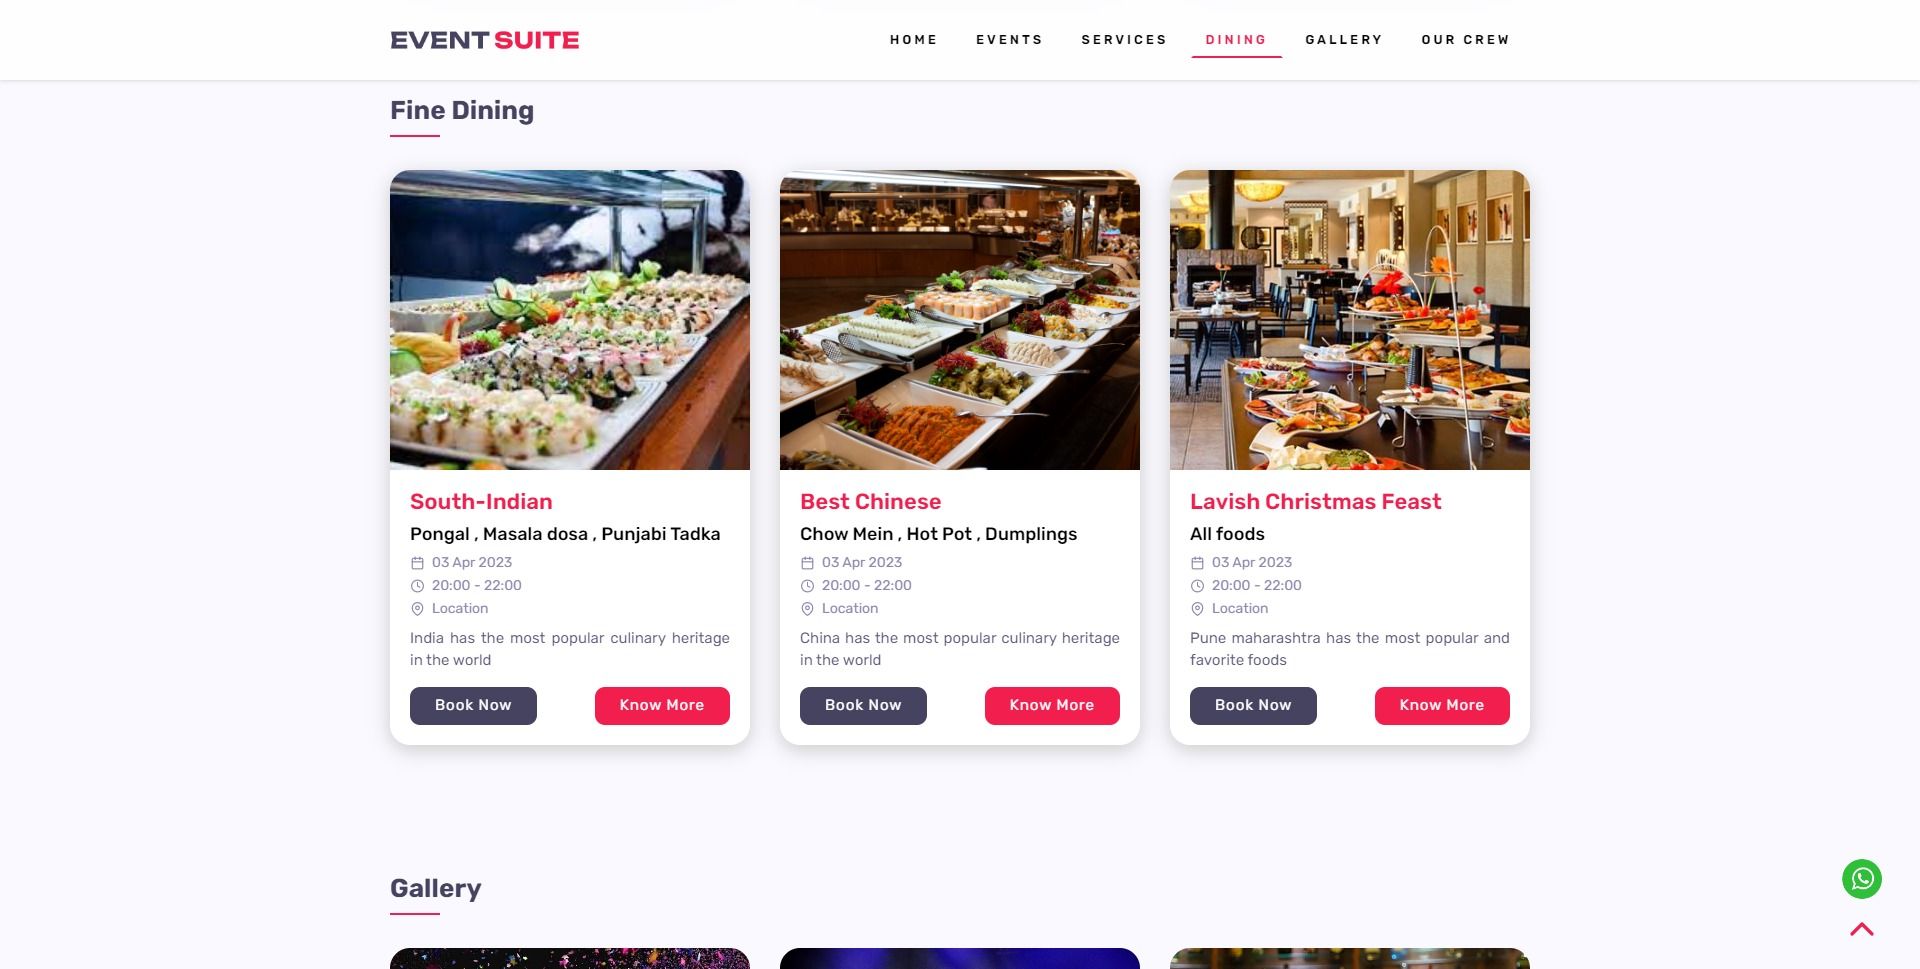Click Know More on South-Indian card

pyautogui.click(x=662, y=705)
